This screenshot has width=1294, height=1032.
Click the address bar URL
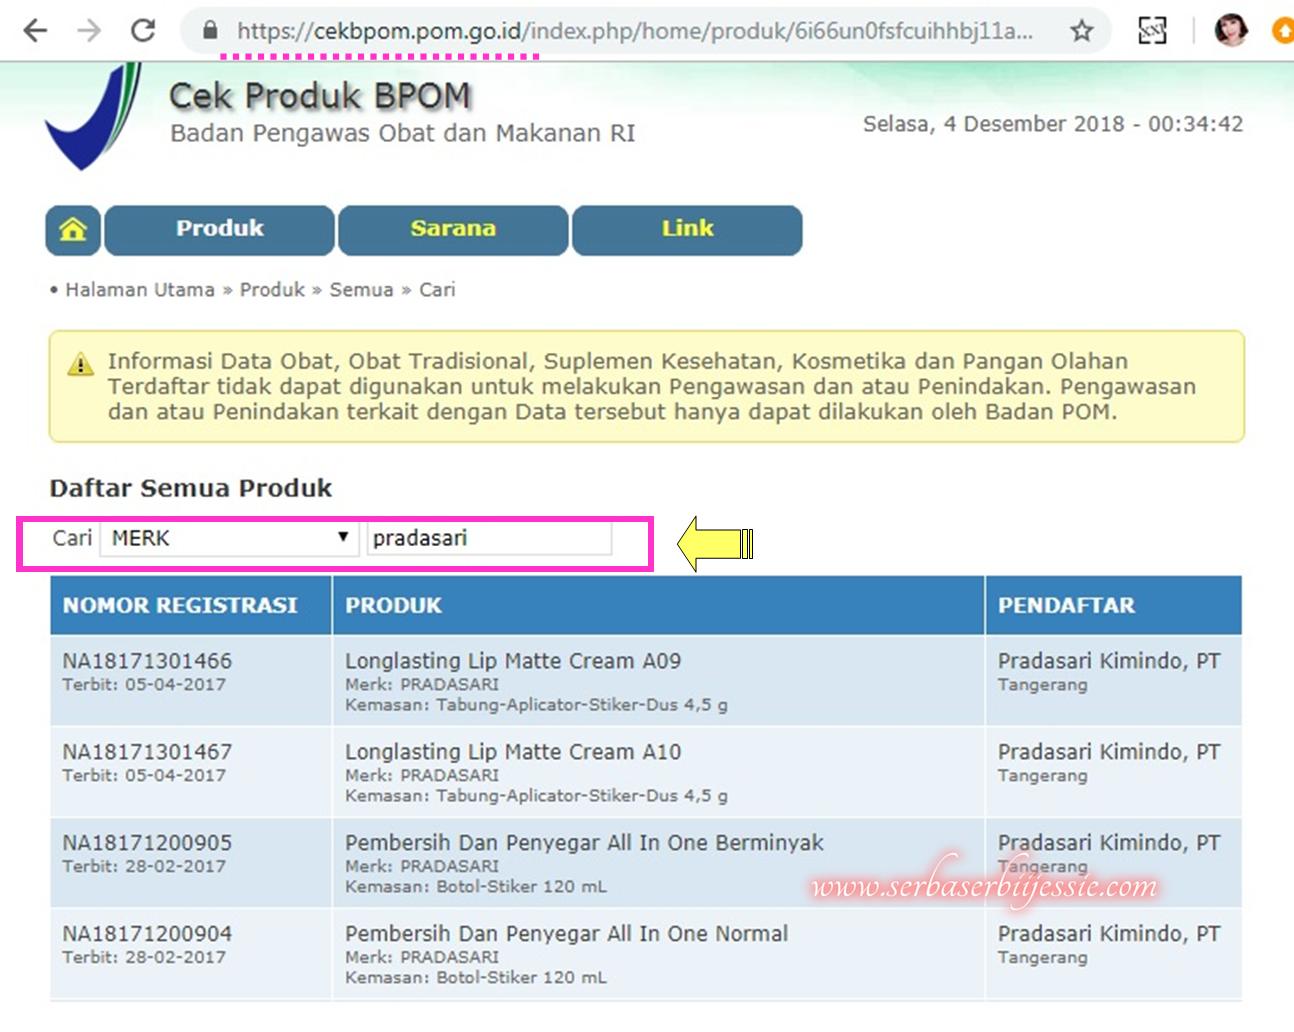click(x=634, y=31)
